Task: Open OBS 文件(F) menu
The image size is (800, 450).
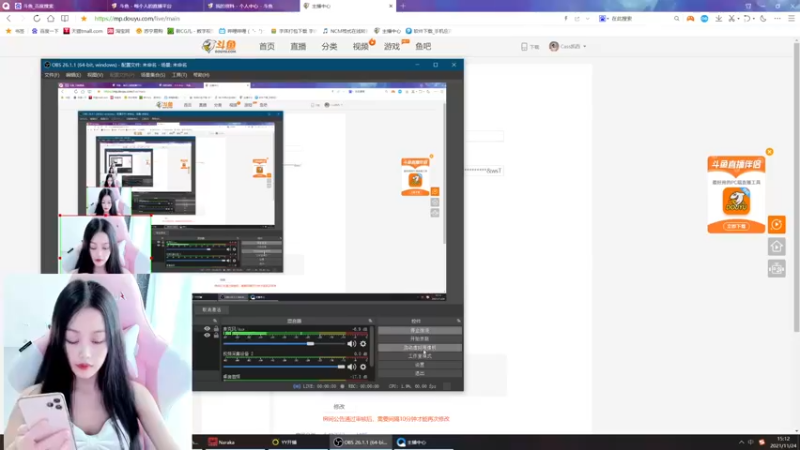Action: click(52, 75)
